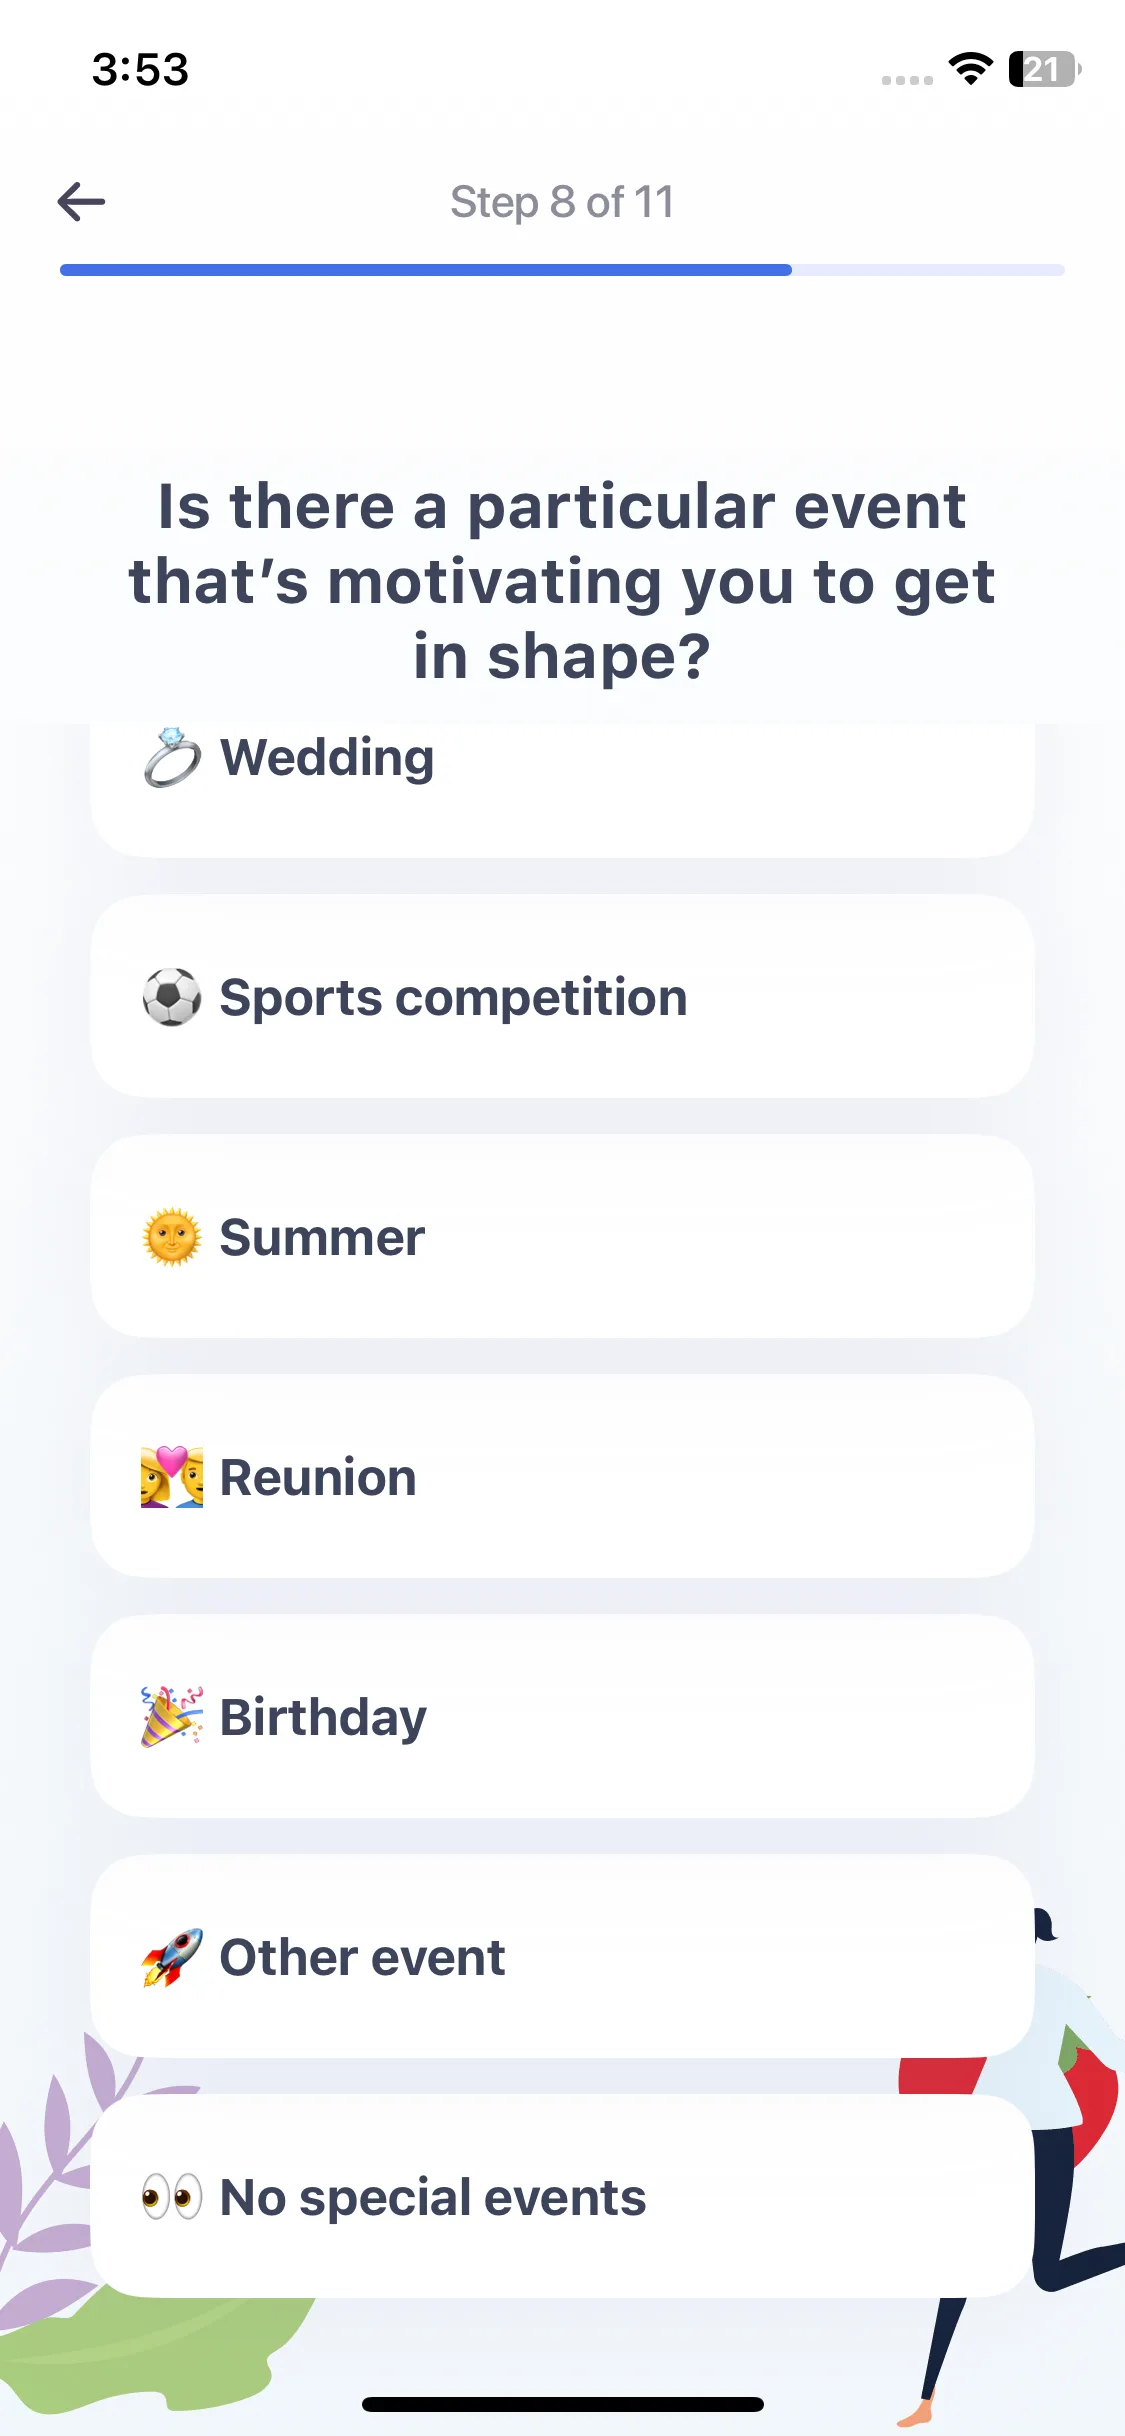
Task: Click the soccer ball emoji icon
Action: [x=172, y=997]
